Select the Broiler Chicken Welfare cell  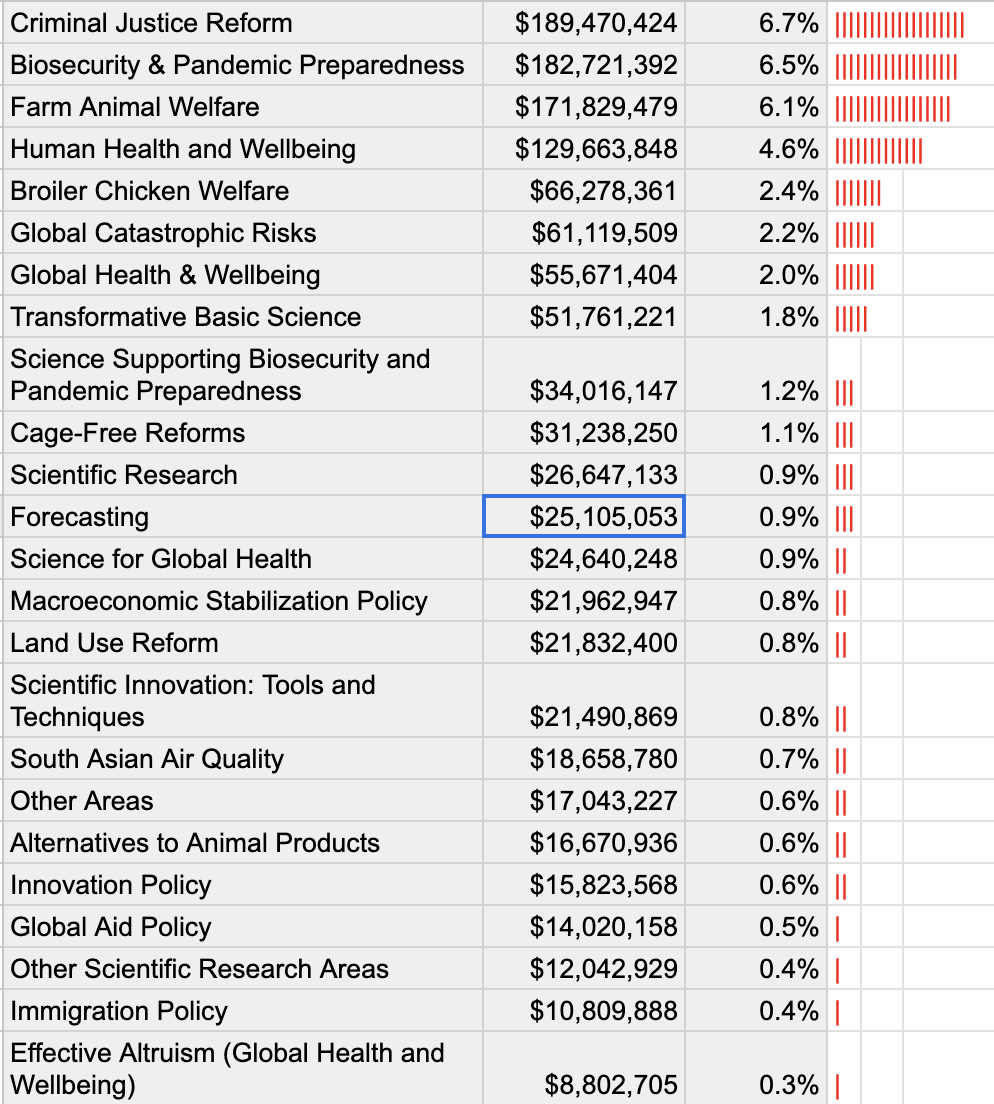pyautogui.click(x=150, y=191)
